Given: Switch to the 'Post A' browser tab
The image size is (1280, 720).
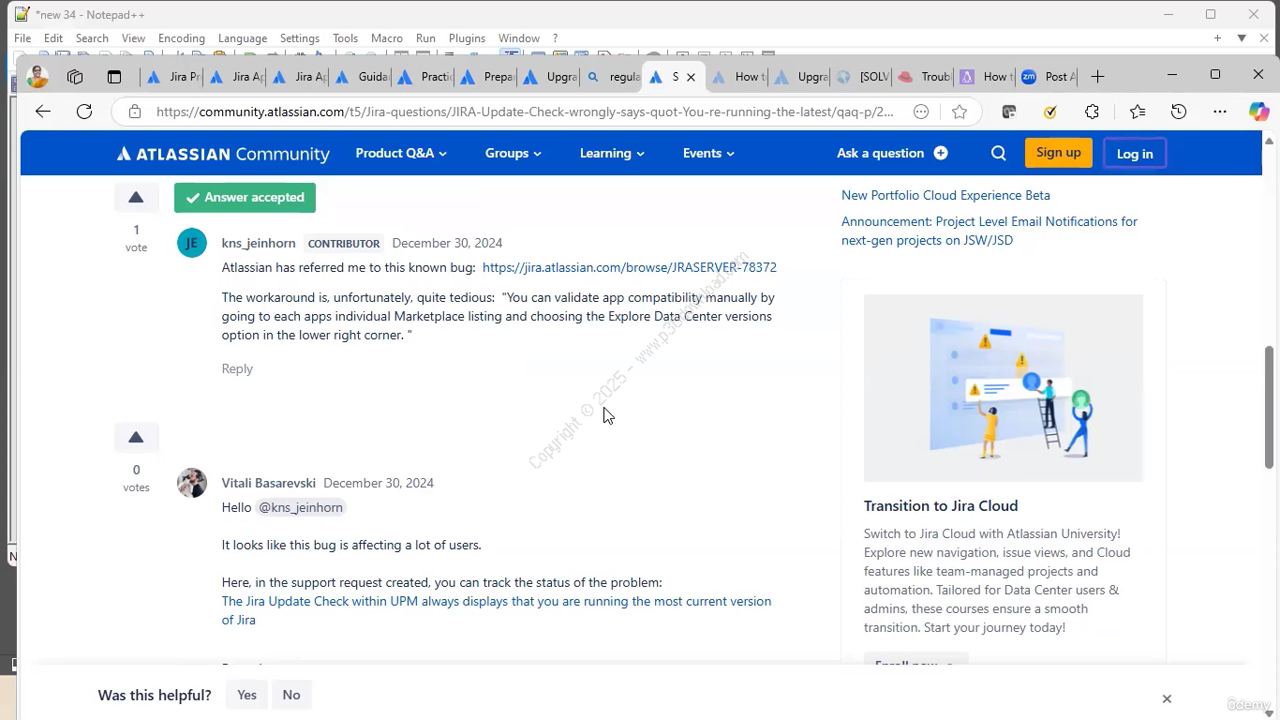Looking at the screenshot, I should point(1050,77).
